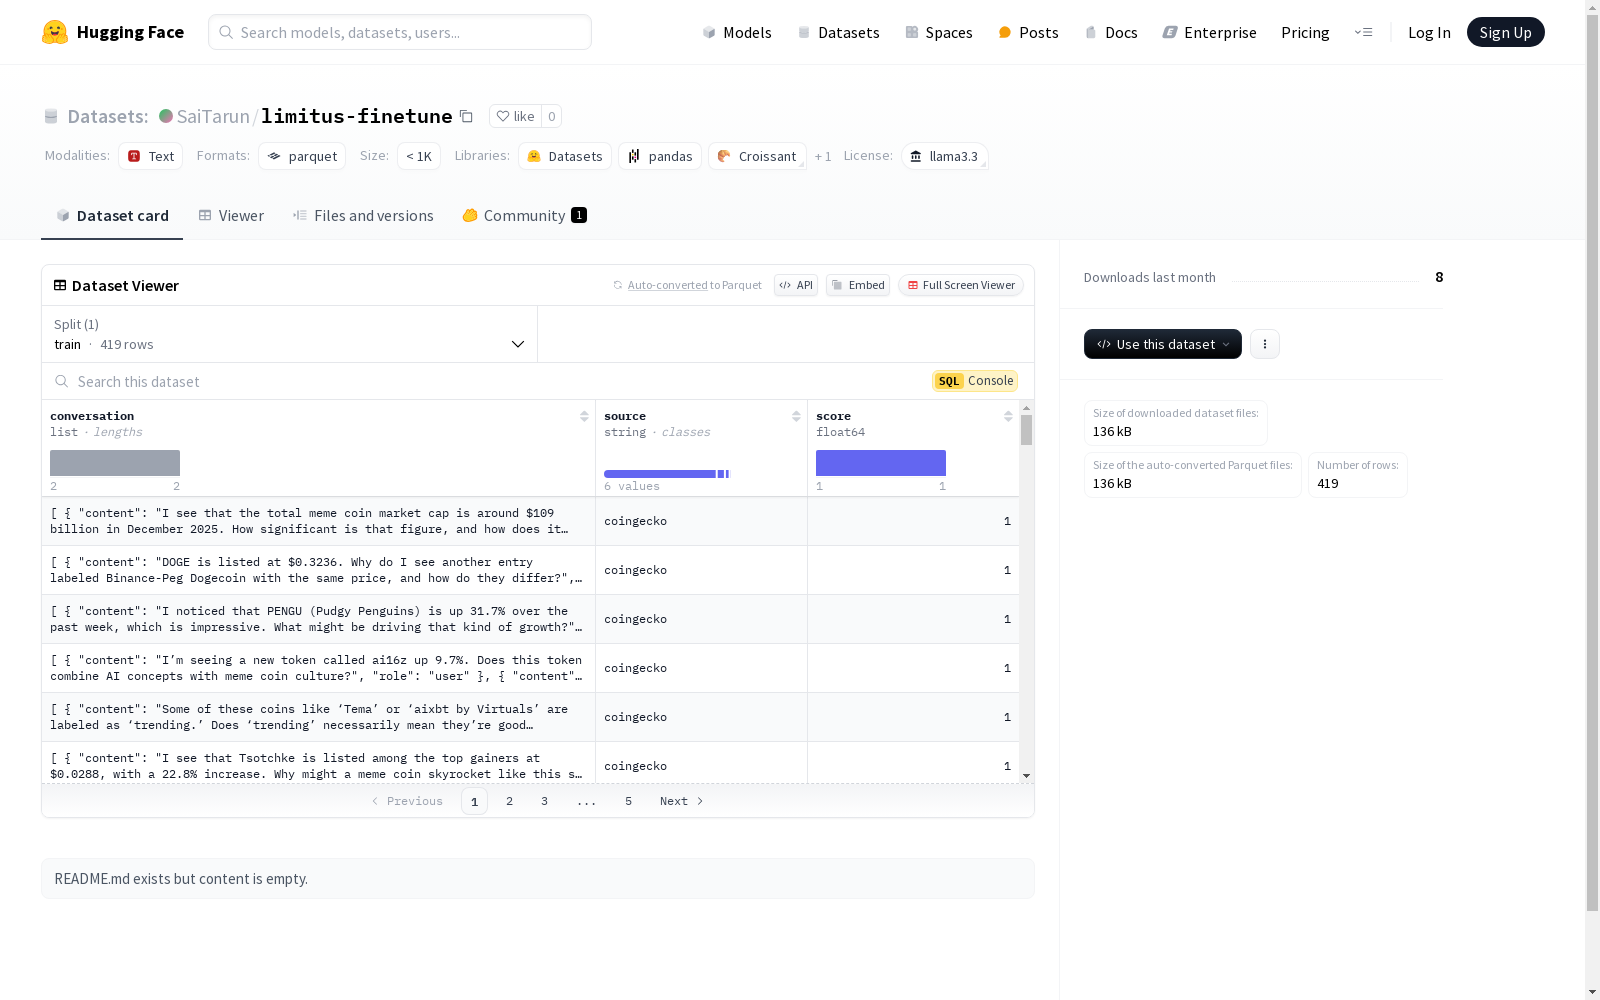Click the parquet format tag
Image resolution: width=1600 pixels, height=1000 pixels.
[x=302, y=156]
